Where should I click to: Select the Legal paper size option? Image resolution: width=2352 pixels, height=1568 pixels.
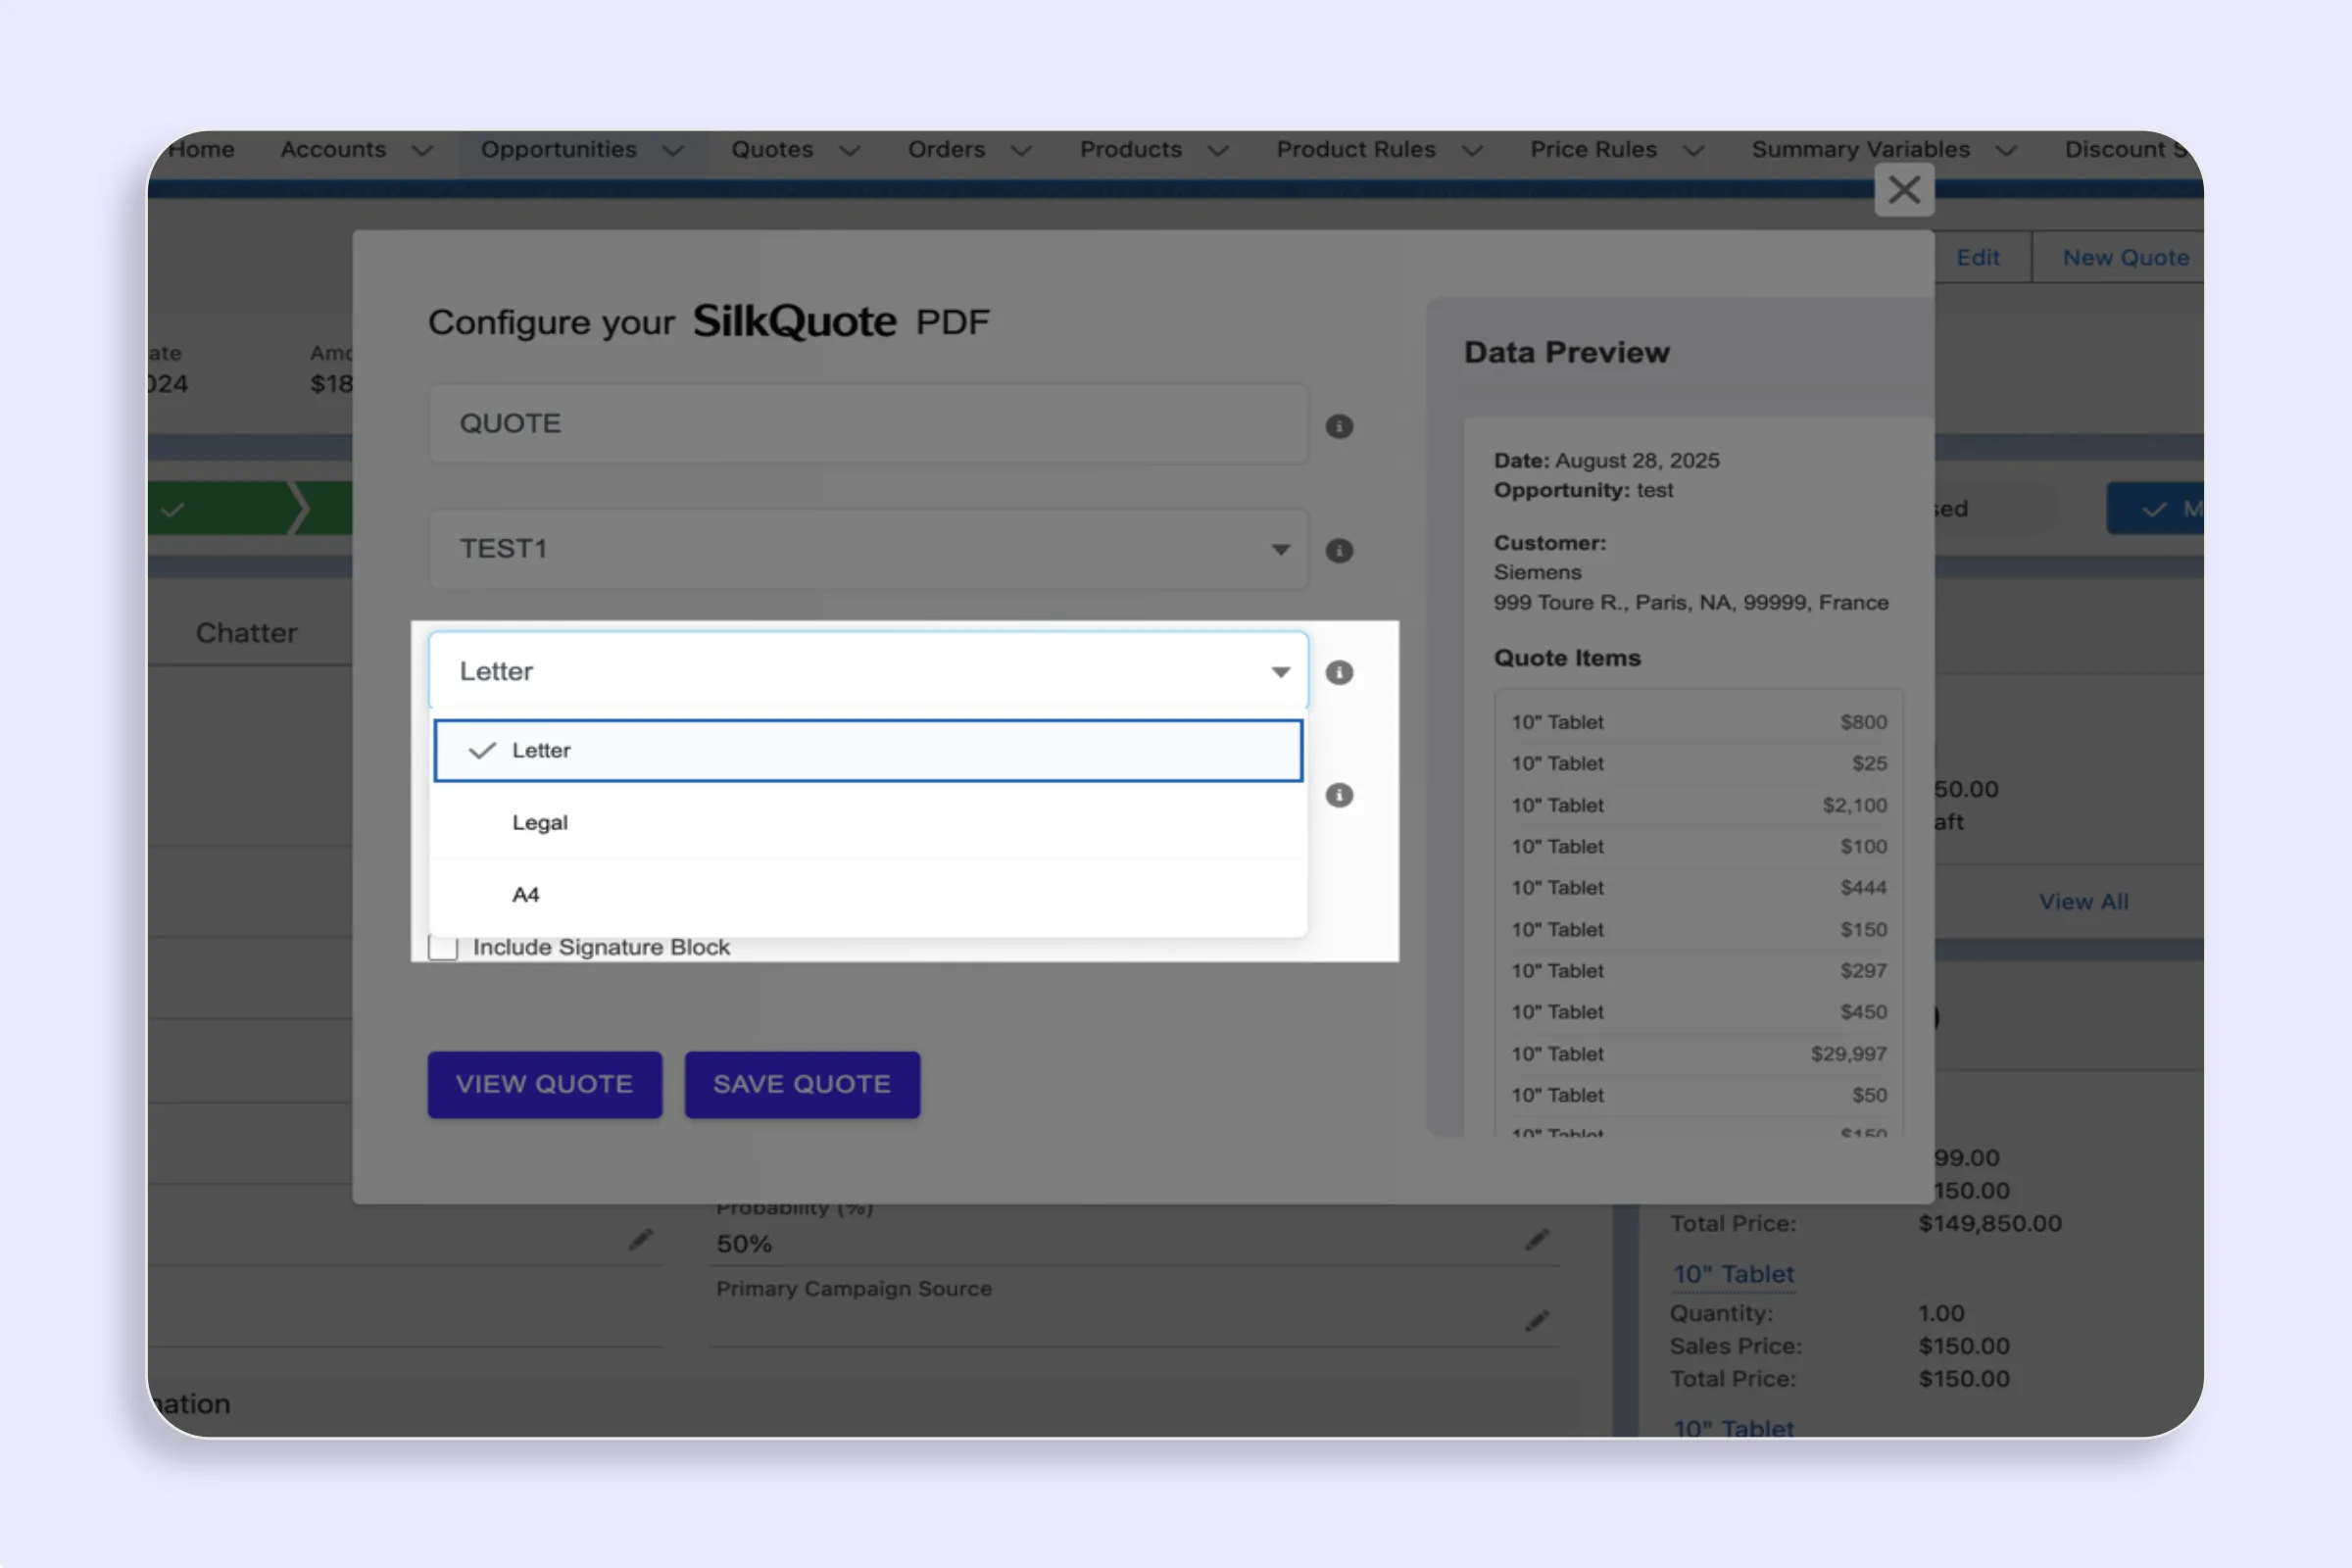tap(540, 823)
